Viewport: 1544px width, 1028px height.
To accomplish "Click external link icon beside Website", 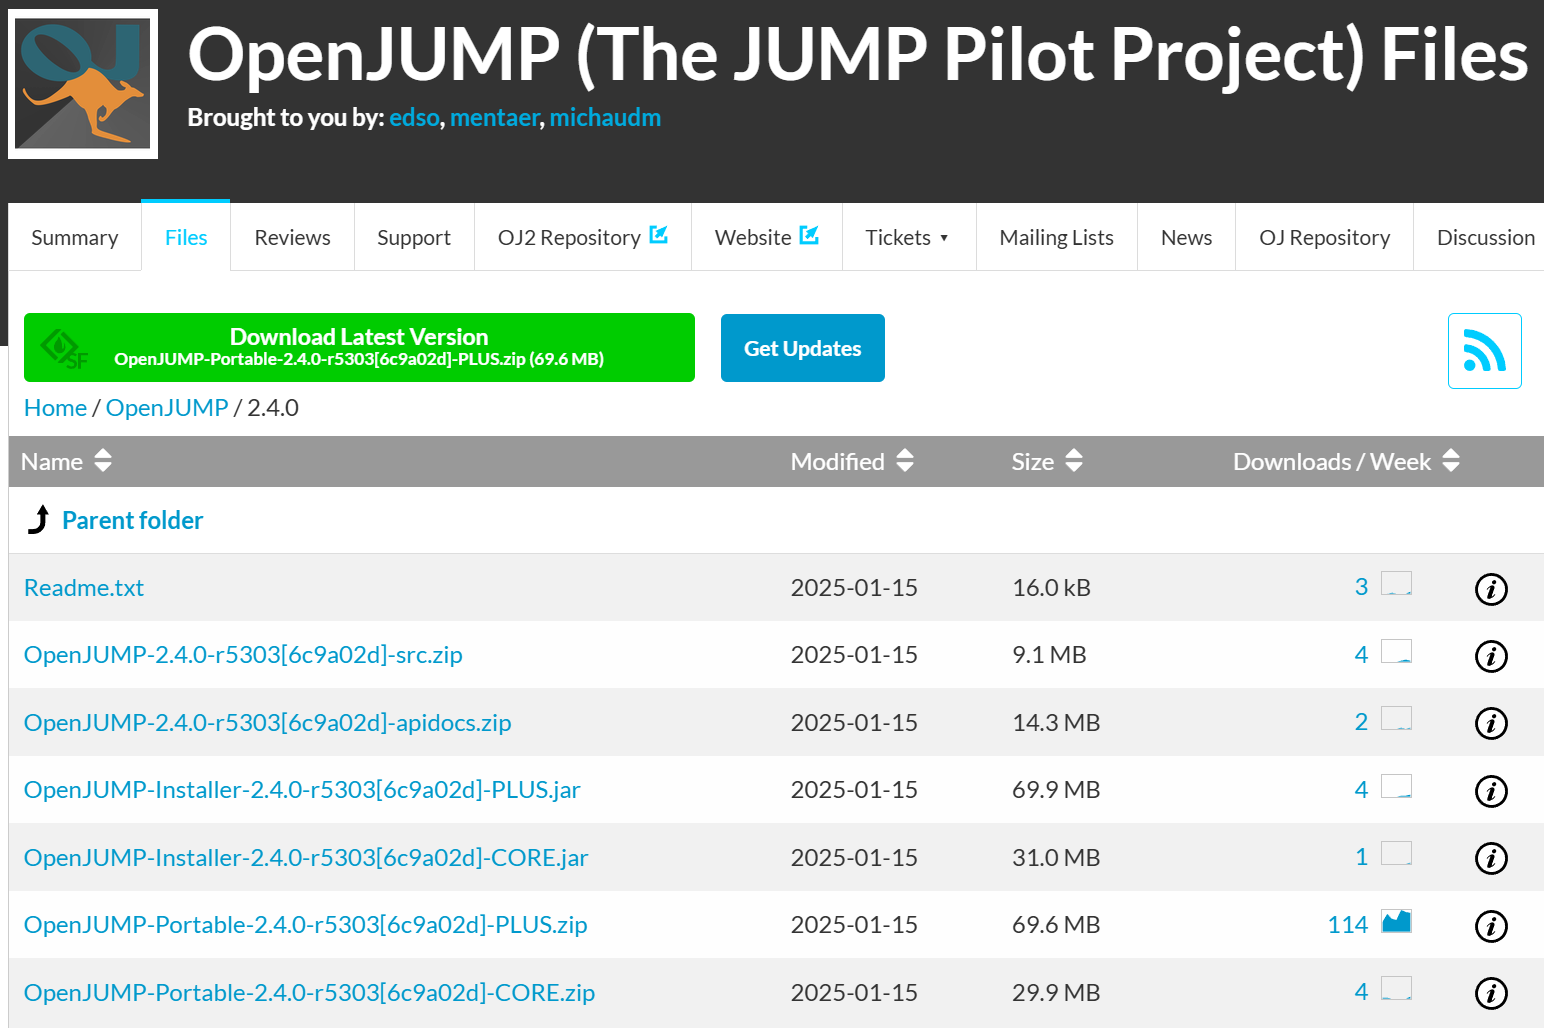I will [x=809, y=235].
